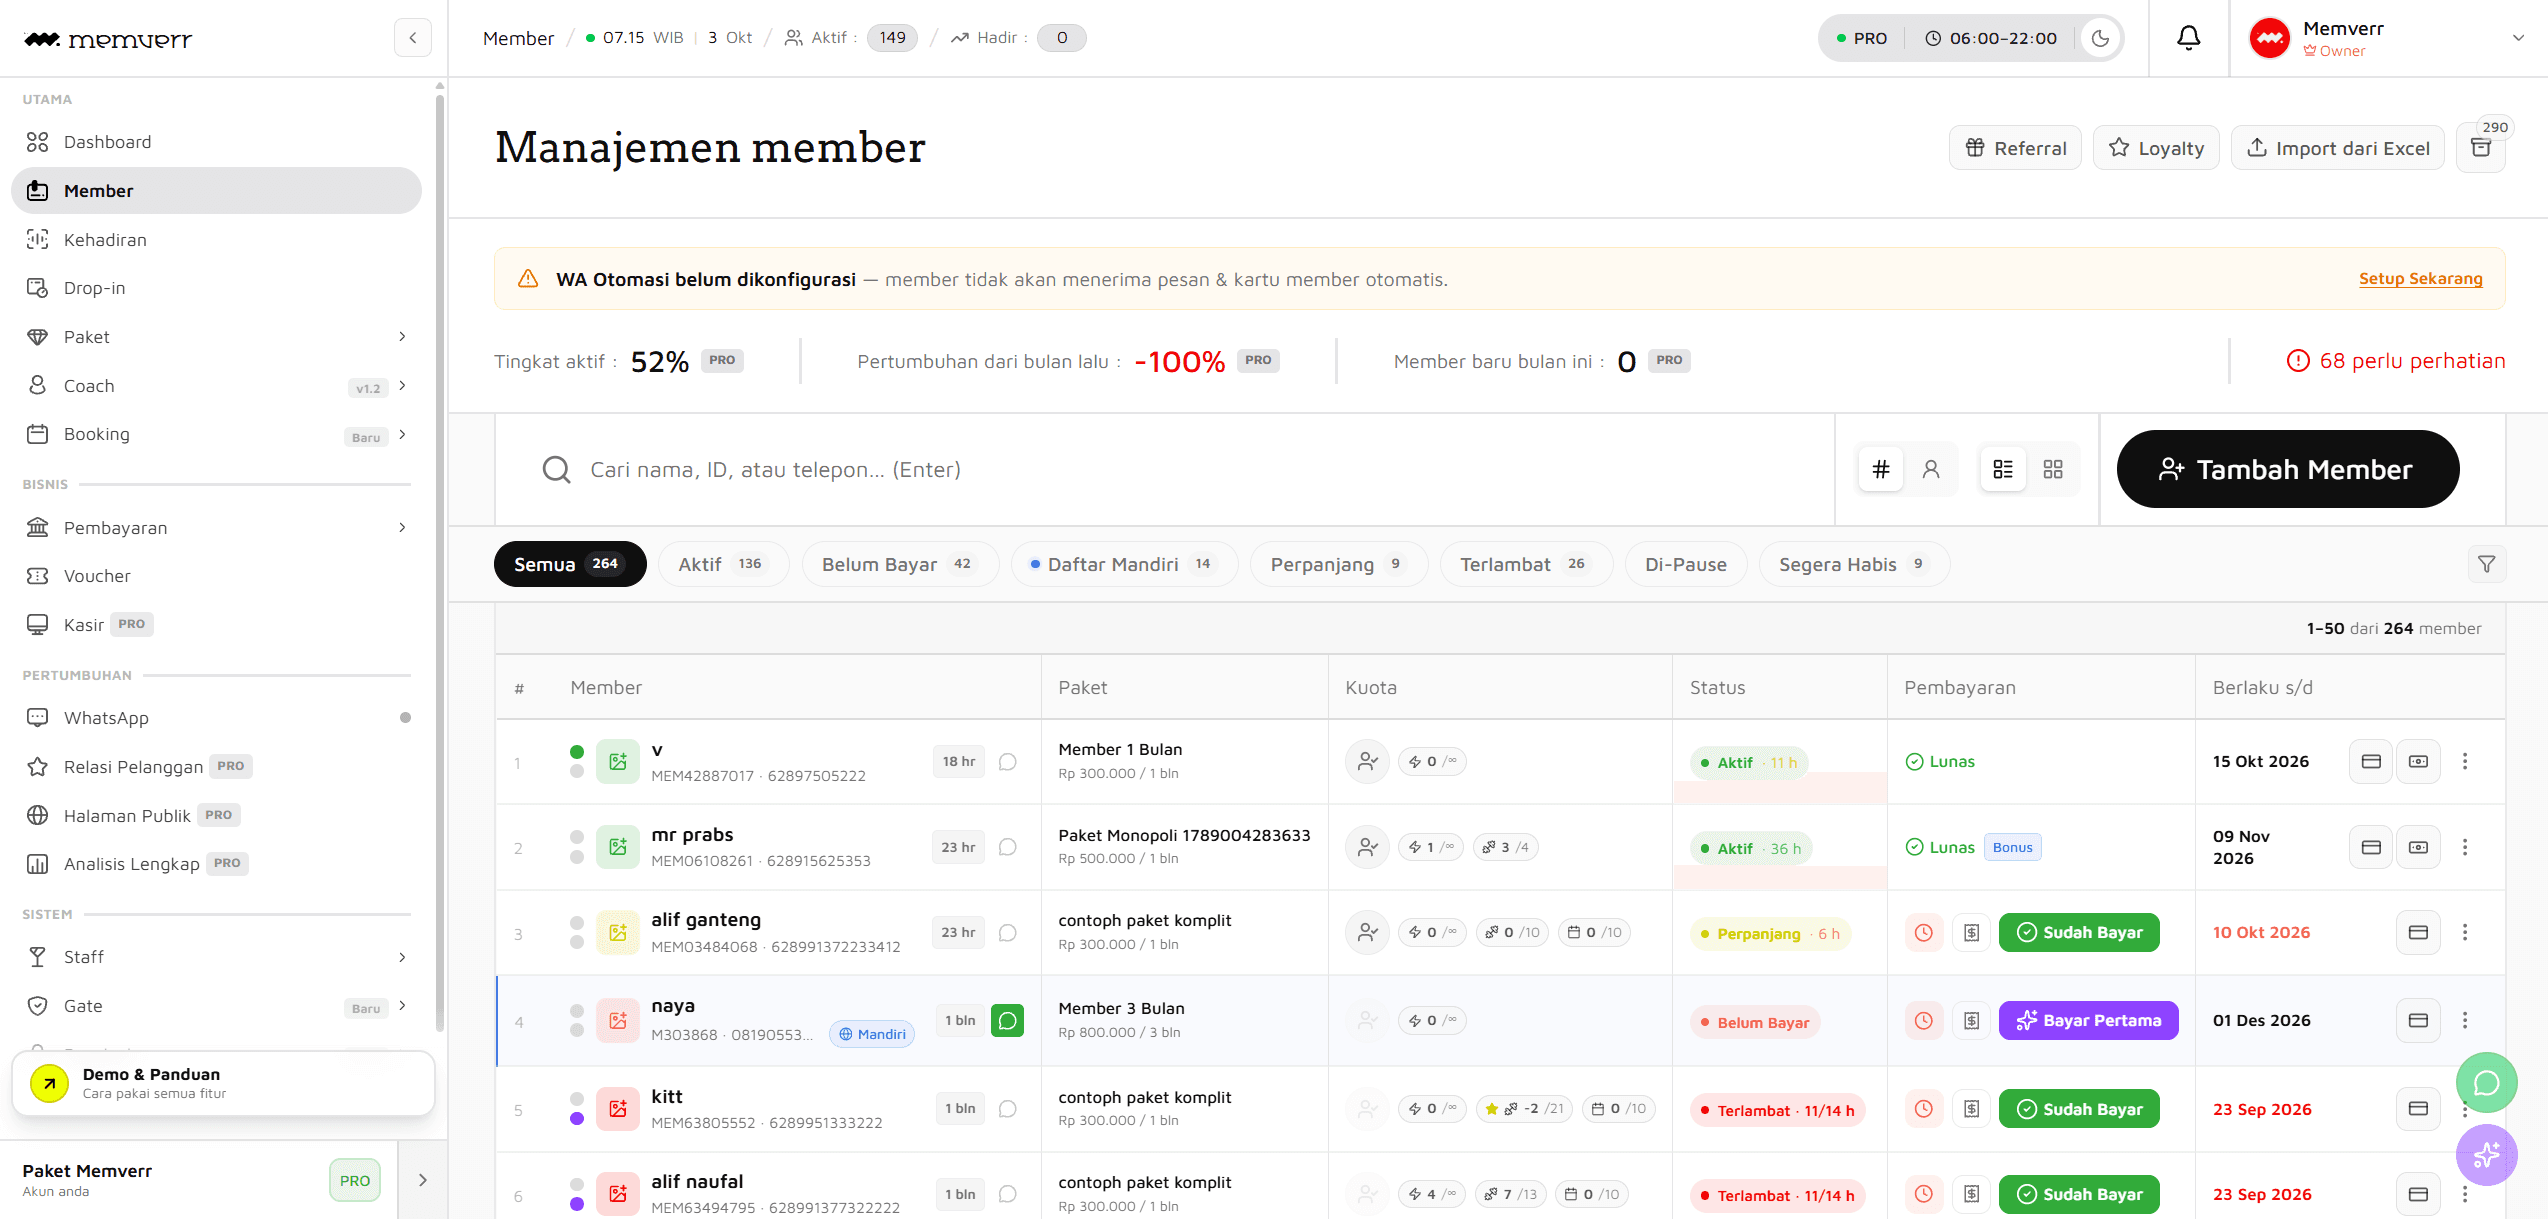Select the Daftar Mandiri filter tab
Screen dimensions: 2548x1219
1124,564
